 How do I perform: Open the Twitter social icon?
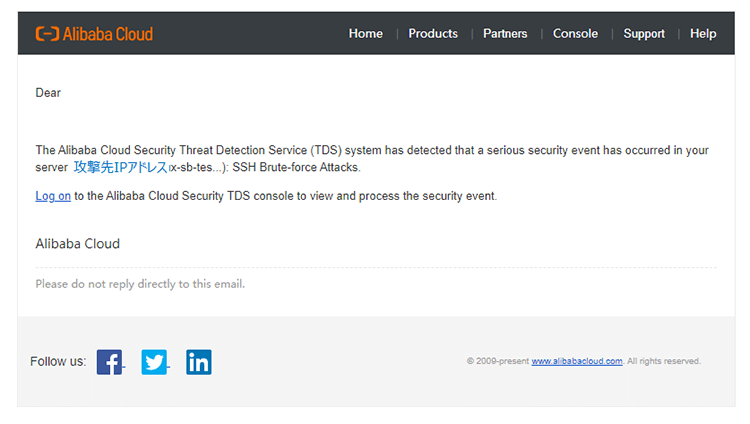(154, 362)
